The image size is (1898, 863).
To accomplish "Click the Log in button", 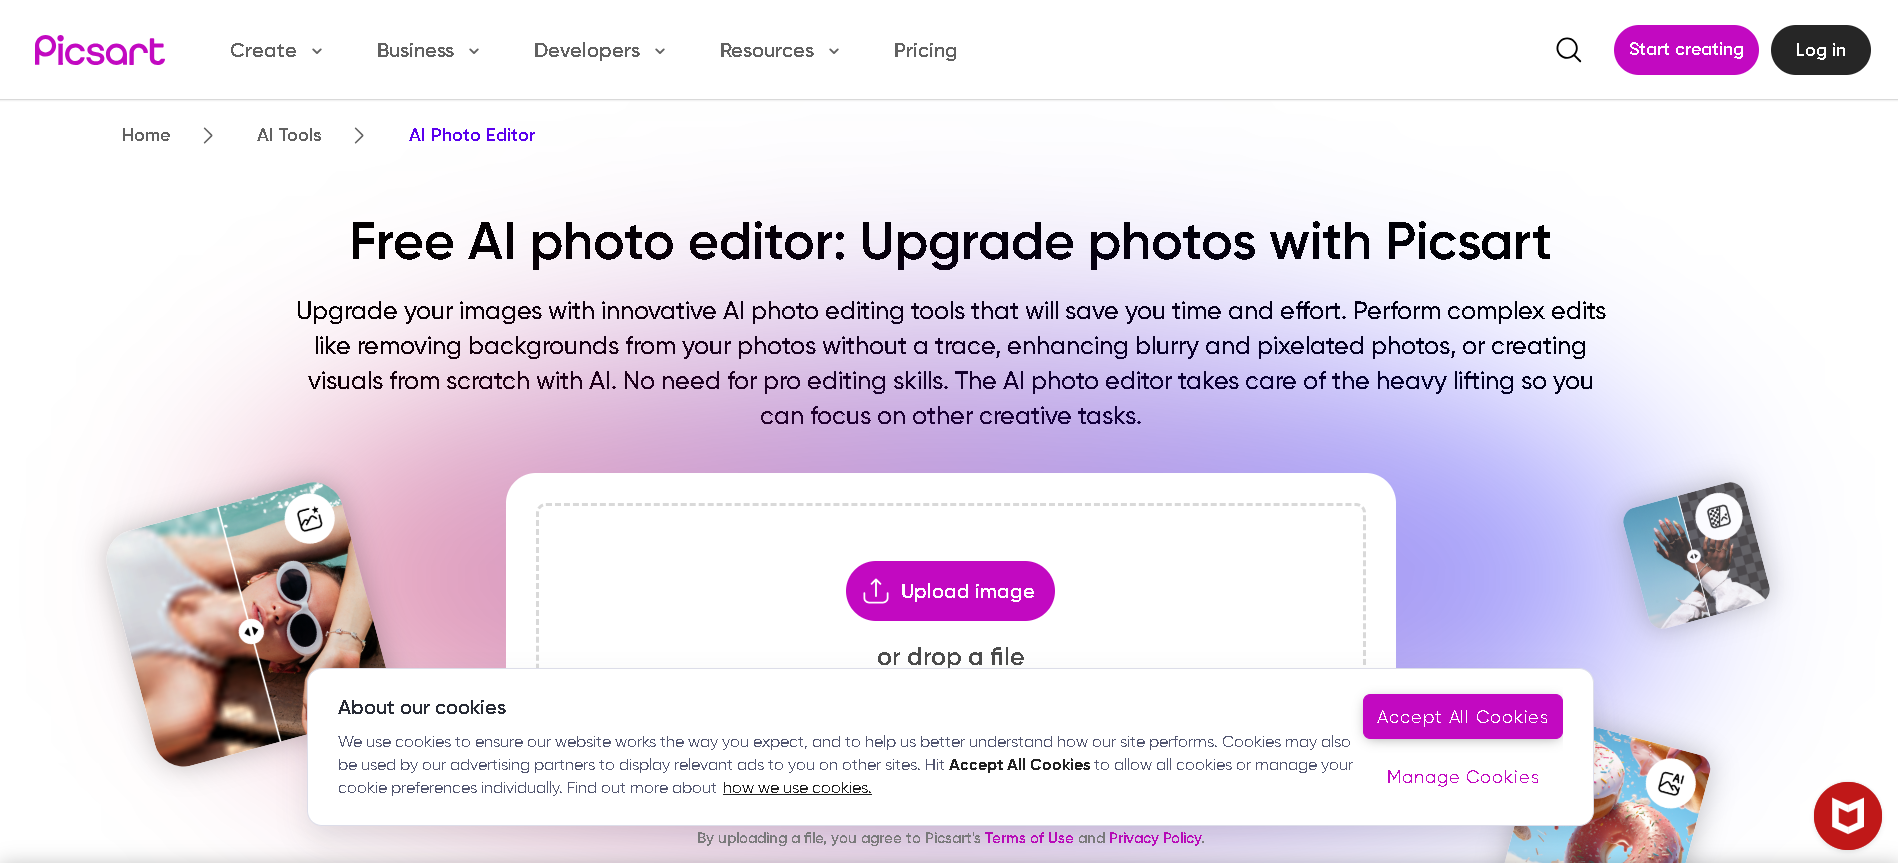I will pos(1820,50).
